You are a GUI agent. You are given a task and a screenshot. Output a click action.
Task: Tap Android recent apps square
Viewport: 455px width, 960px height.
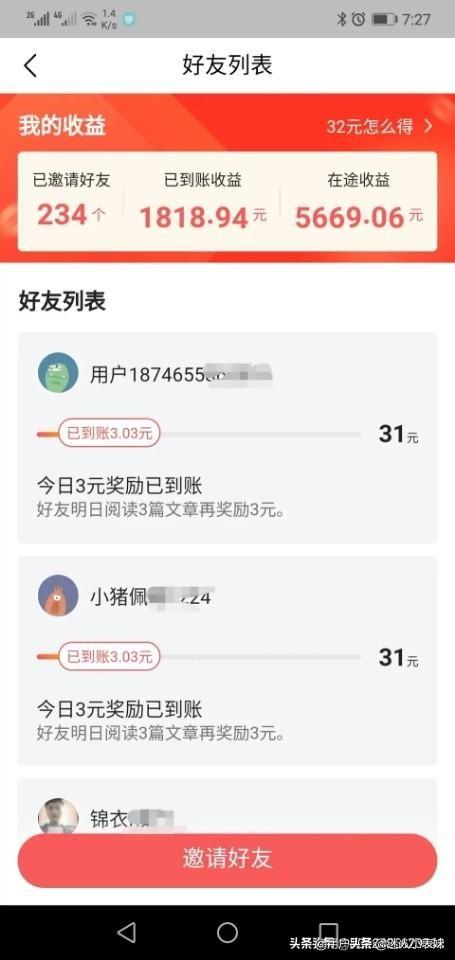coord(329,932)
